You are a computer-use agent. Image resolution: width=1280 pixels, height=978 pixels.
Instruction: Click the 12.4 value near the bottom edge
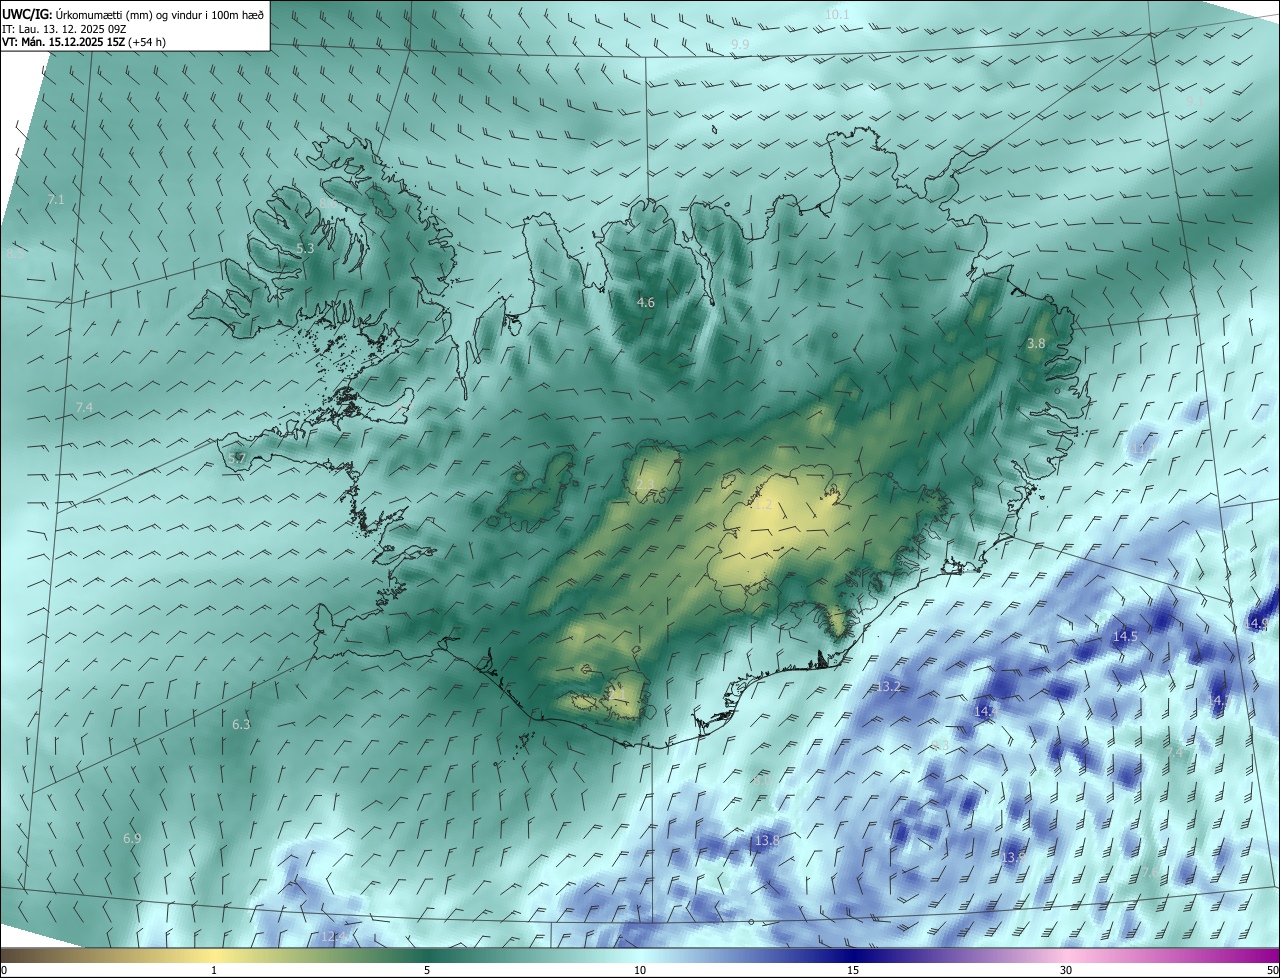333,937
